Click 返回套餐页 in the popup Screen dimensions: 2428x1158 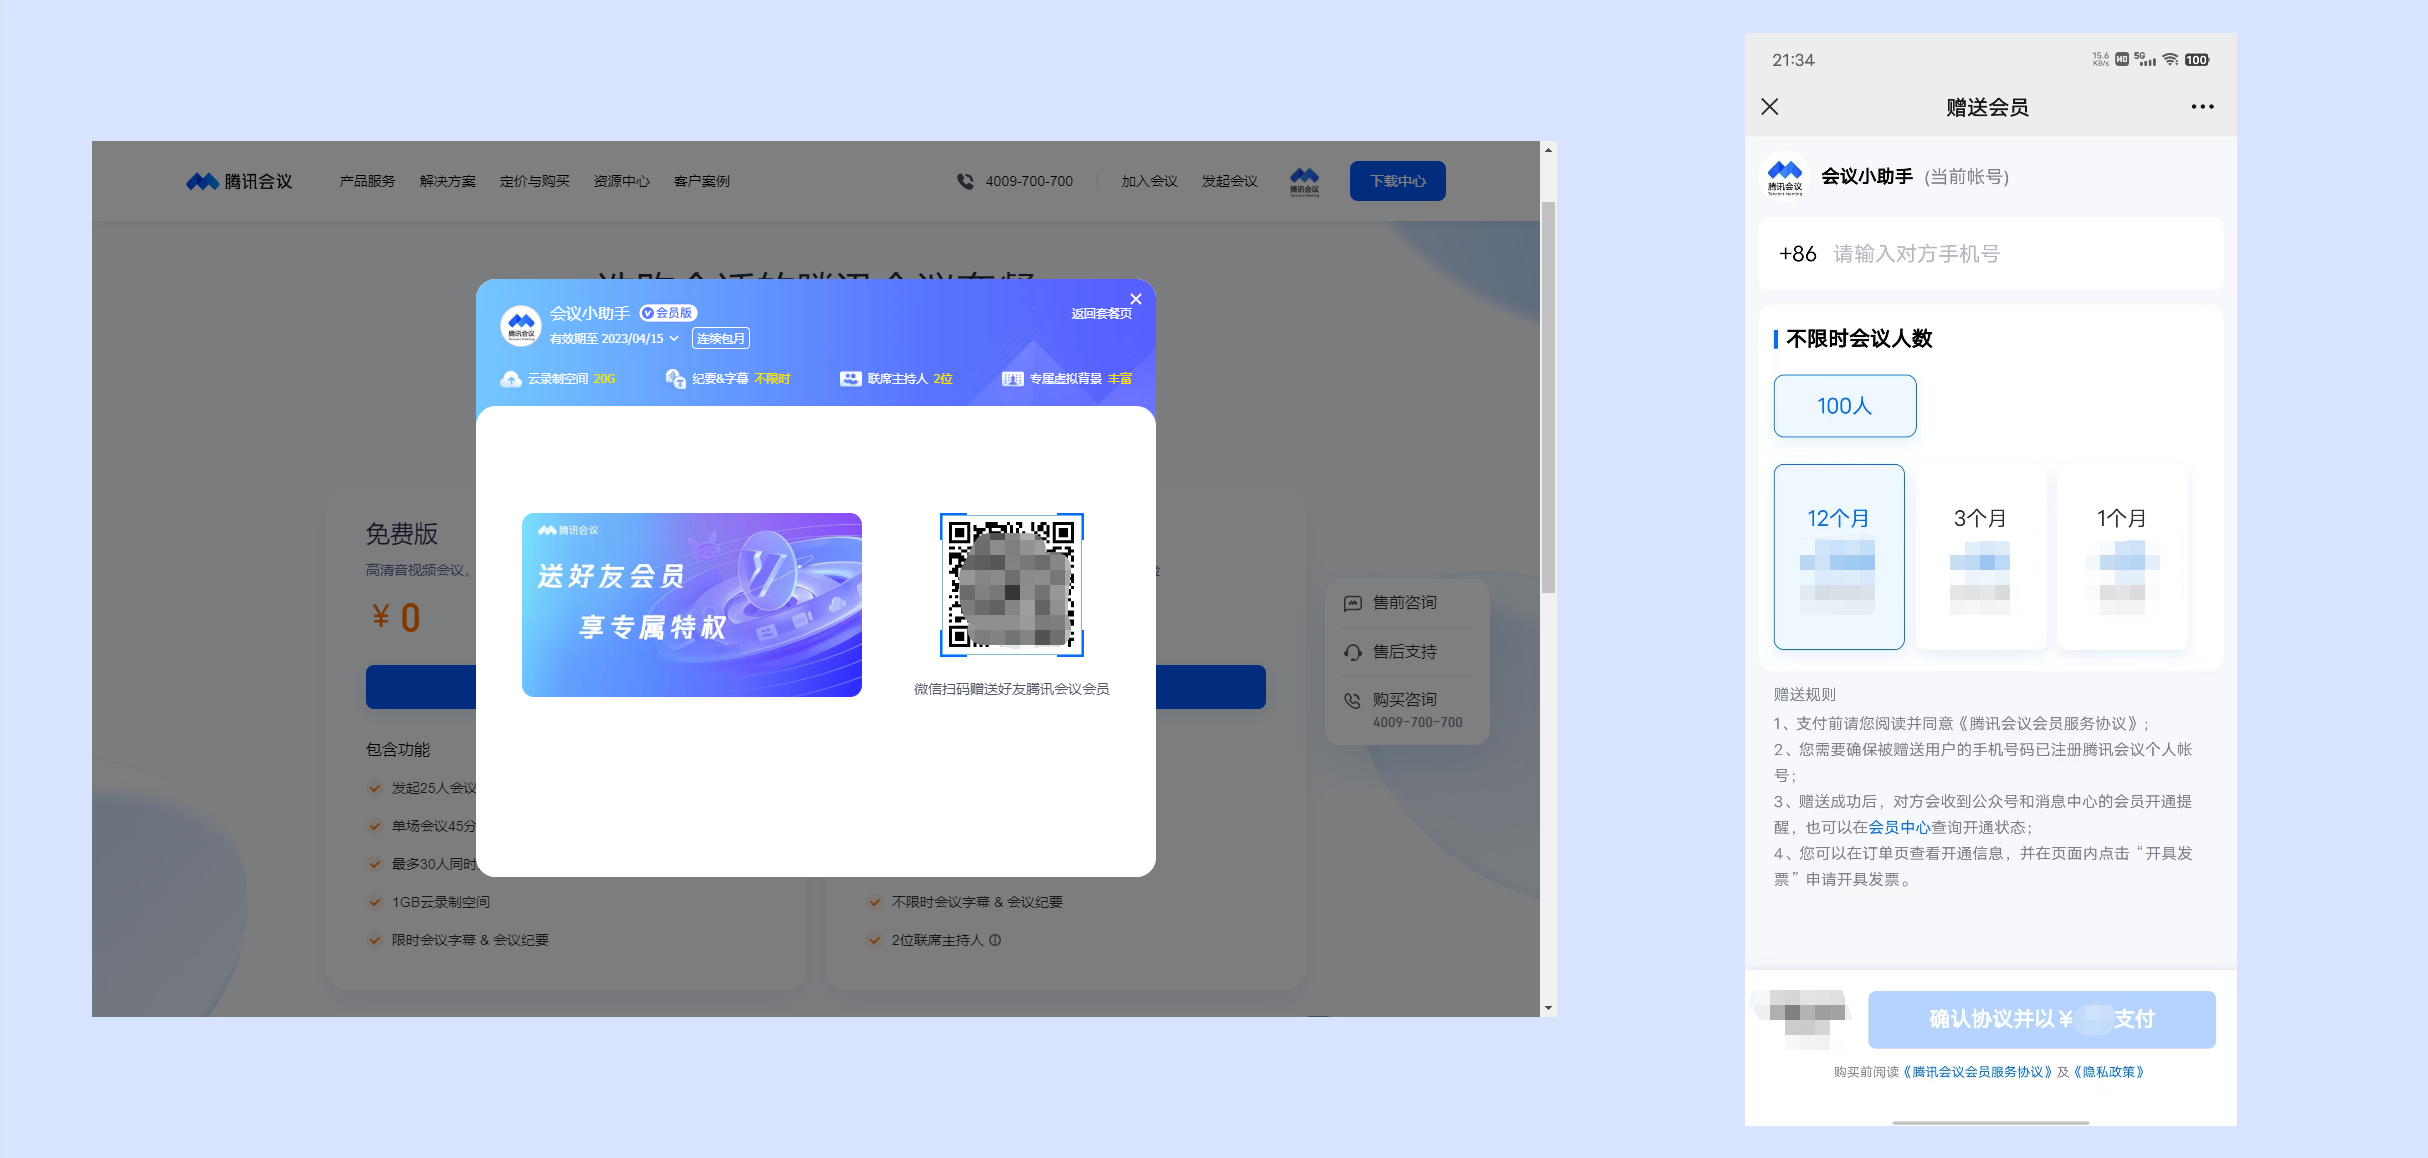(1101, 314)
